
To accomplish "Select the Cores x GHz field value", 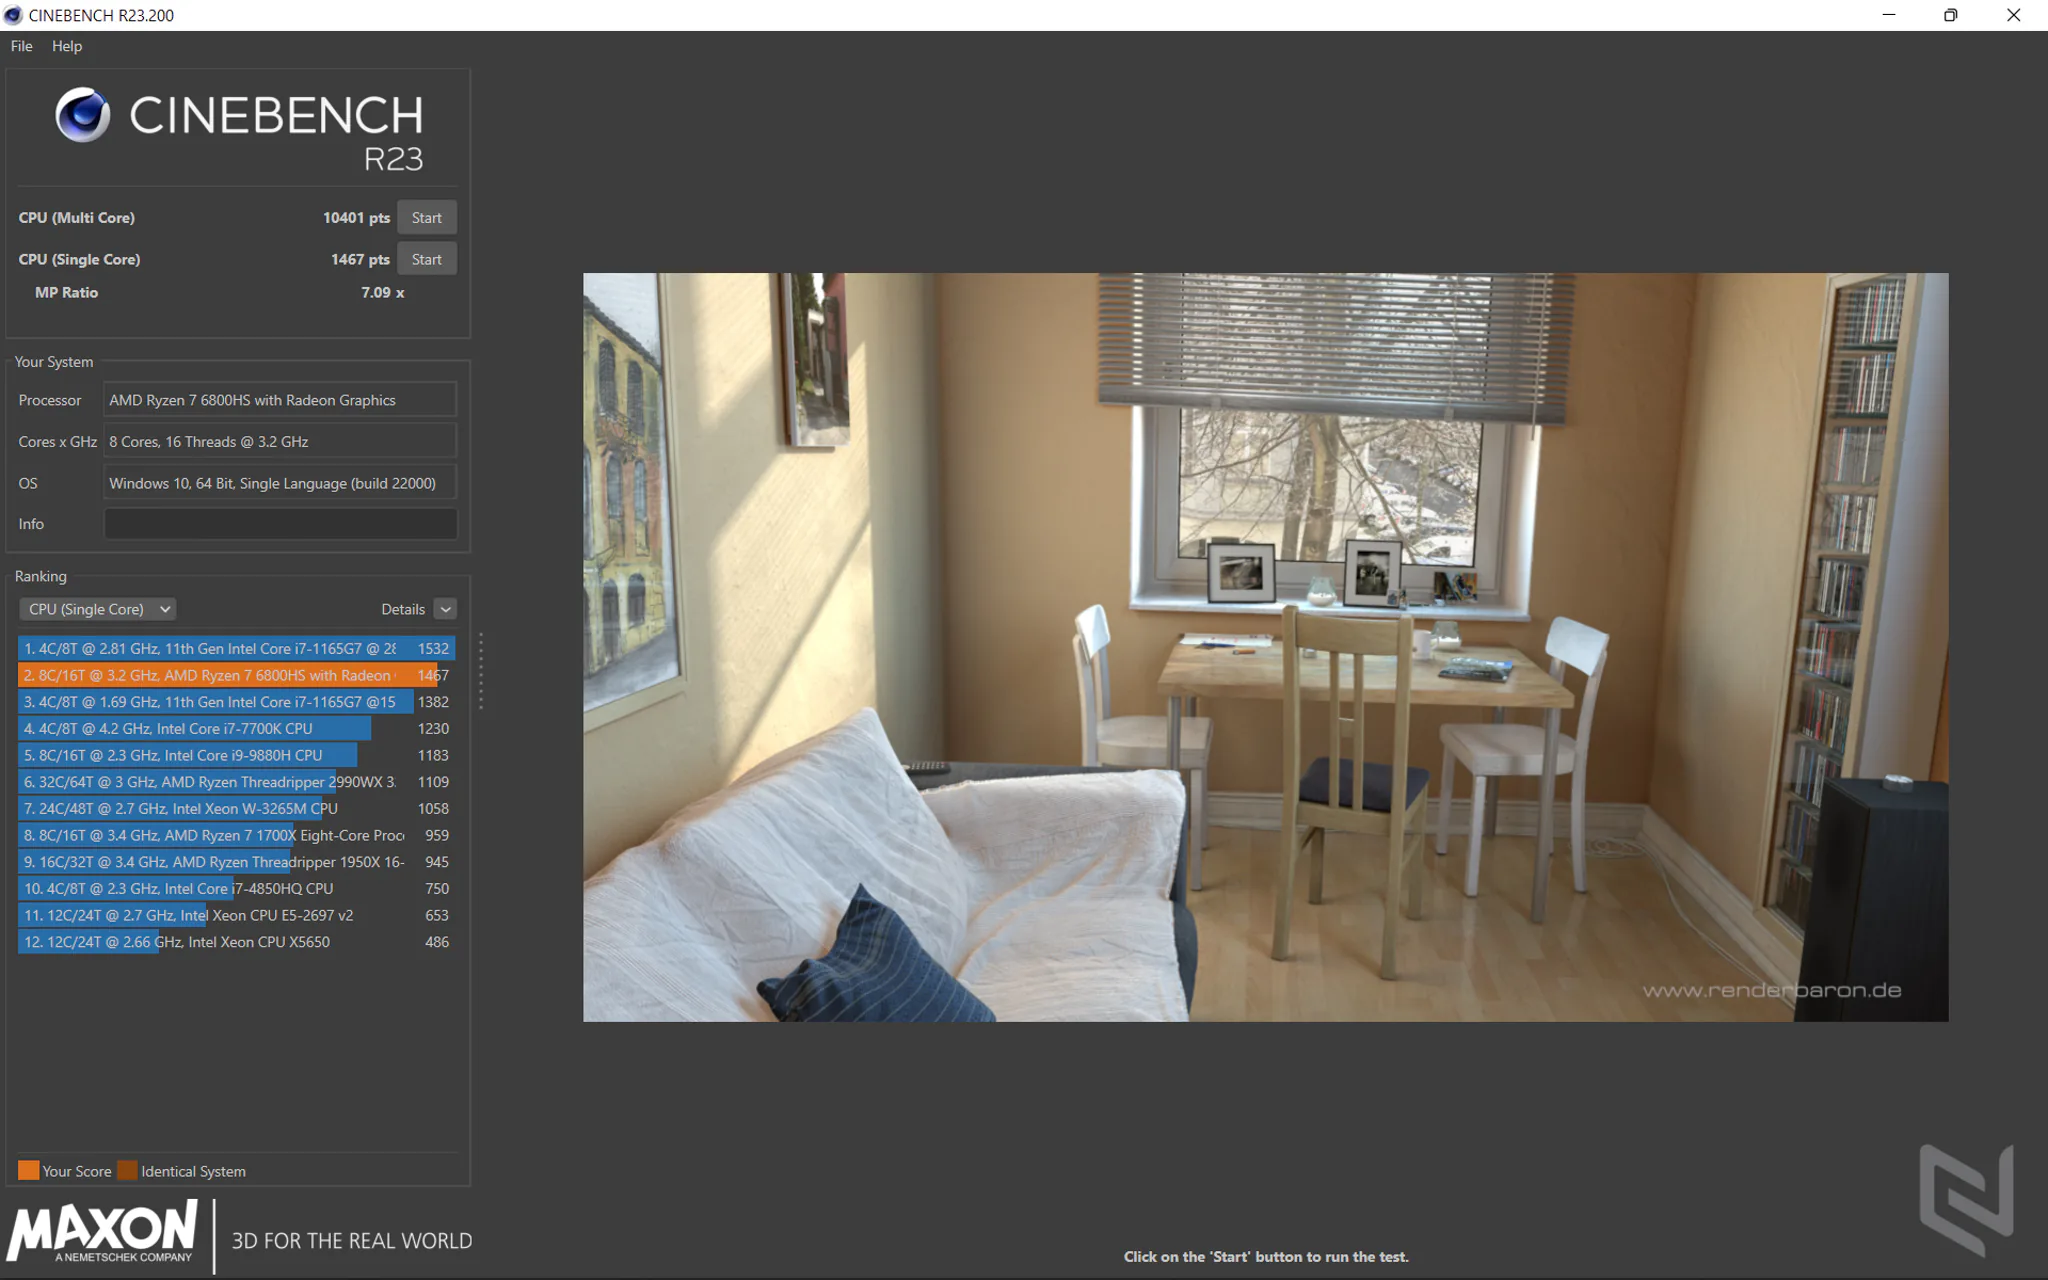I will tap(280, 441).
